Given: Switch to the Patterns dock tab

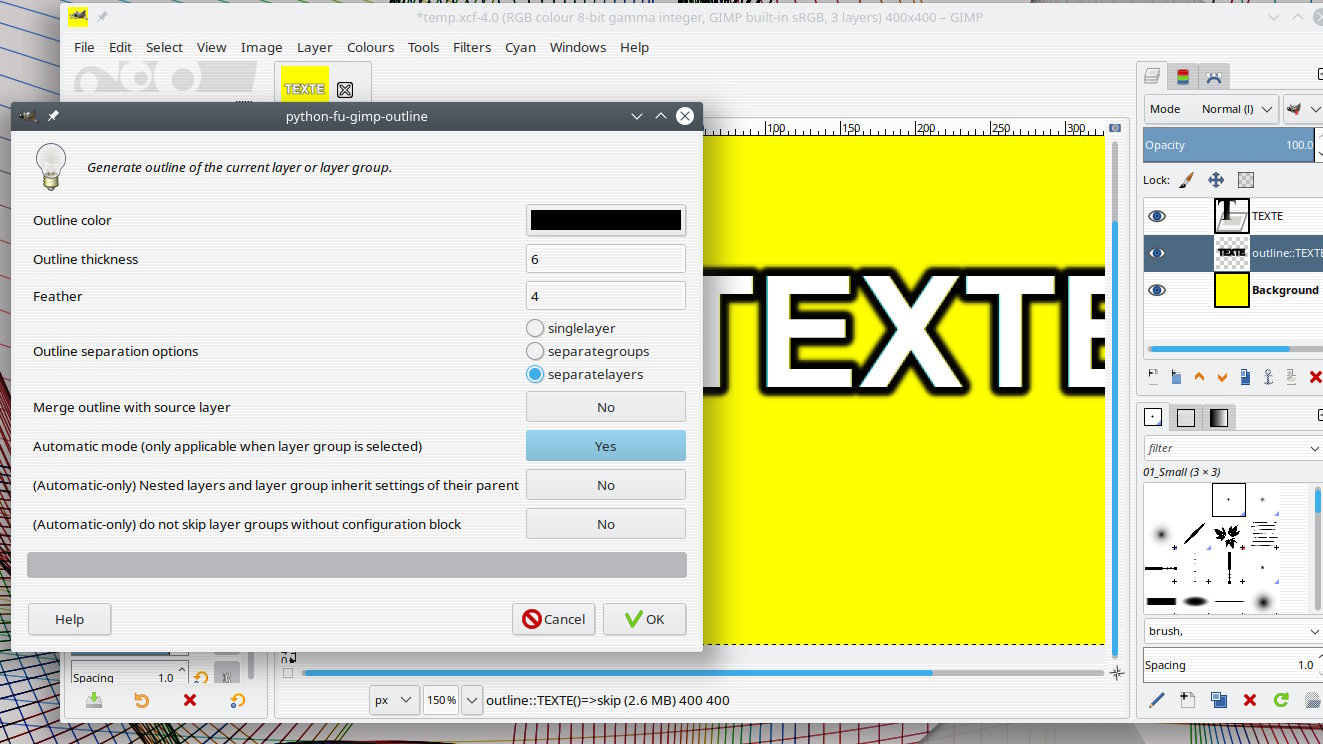Looking at the screenshot, I should [1186, 417].
